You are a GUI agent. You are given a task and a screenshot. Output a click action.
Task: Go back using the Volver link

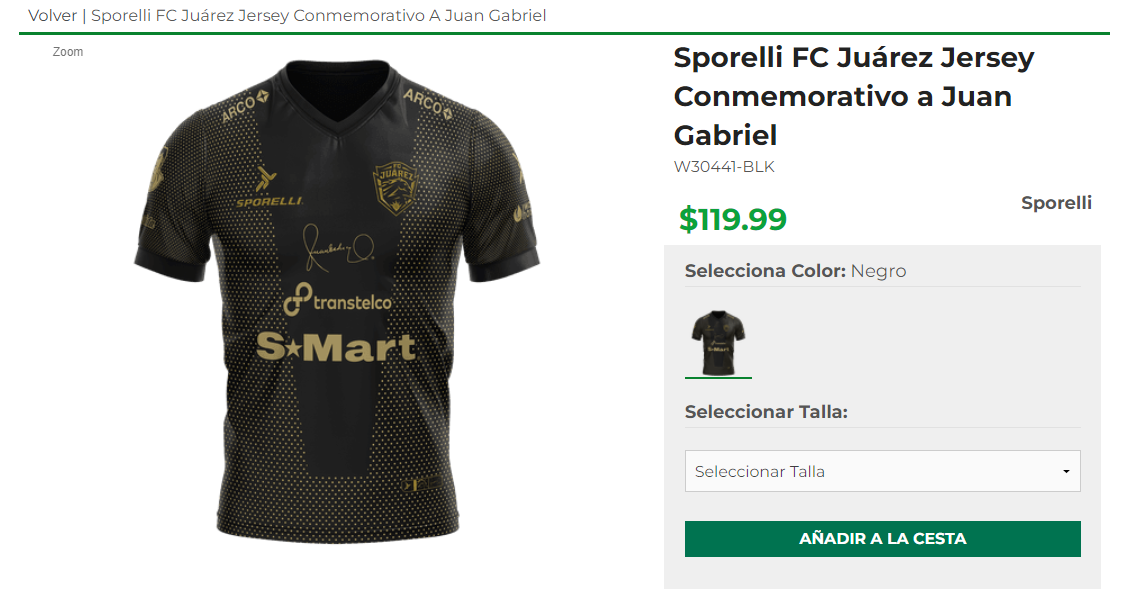(x=52, y=15)
